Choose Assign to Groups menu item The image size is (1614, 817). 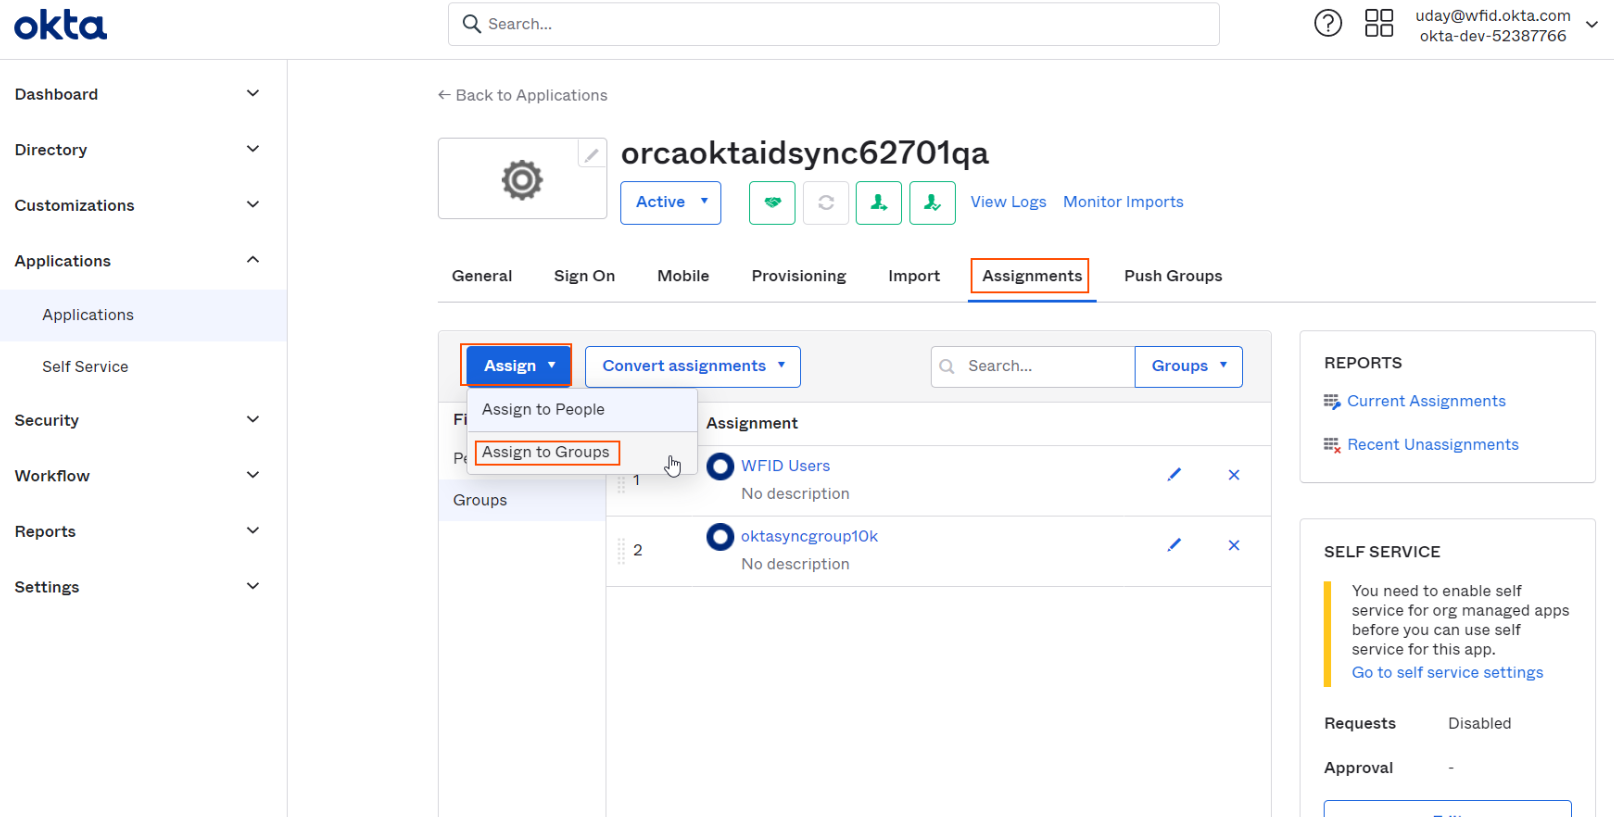click(x=582, y=453)
